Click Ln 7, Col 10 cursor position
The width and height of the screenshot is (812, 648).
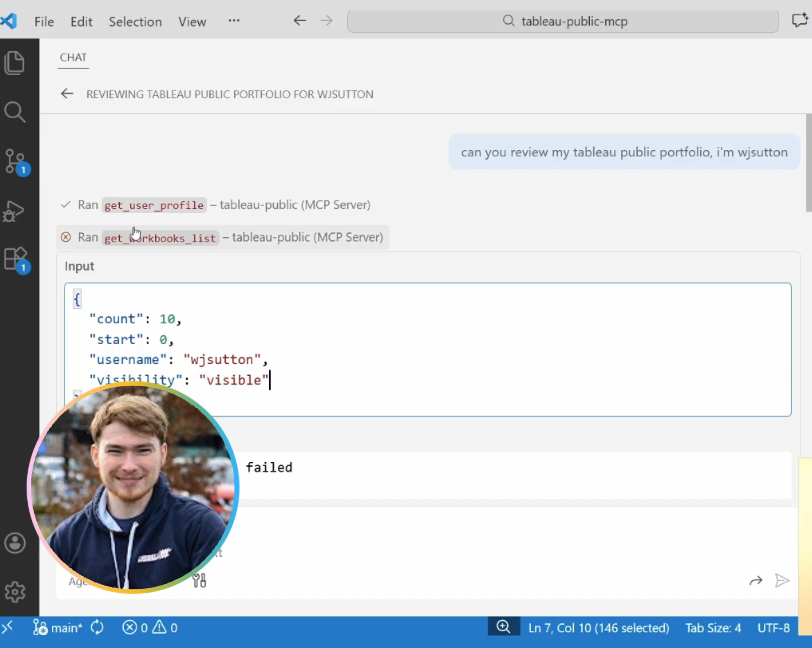coord(599,628)
